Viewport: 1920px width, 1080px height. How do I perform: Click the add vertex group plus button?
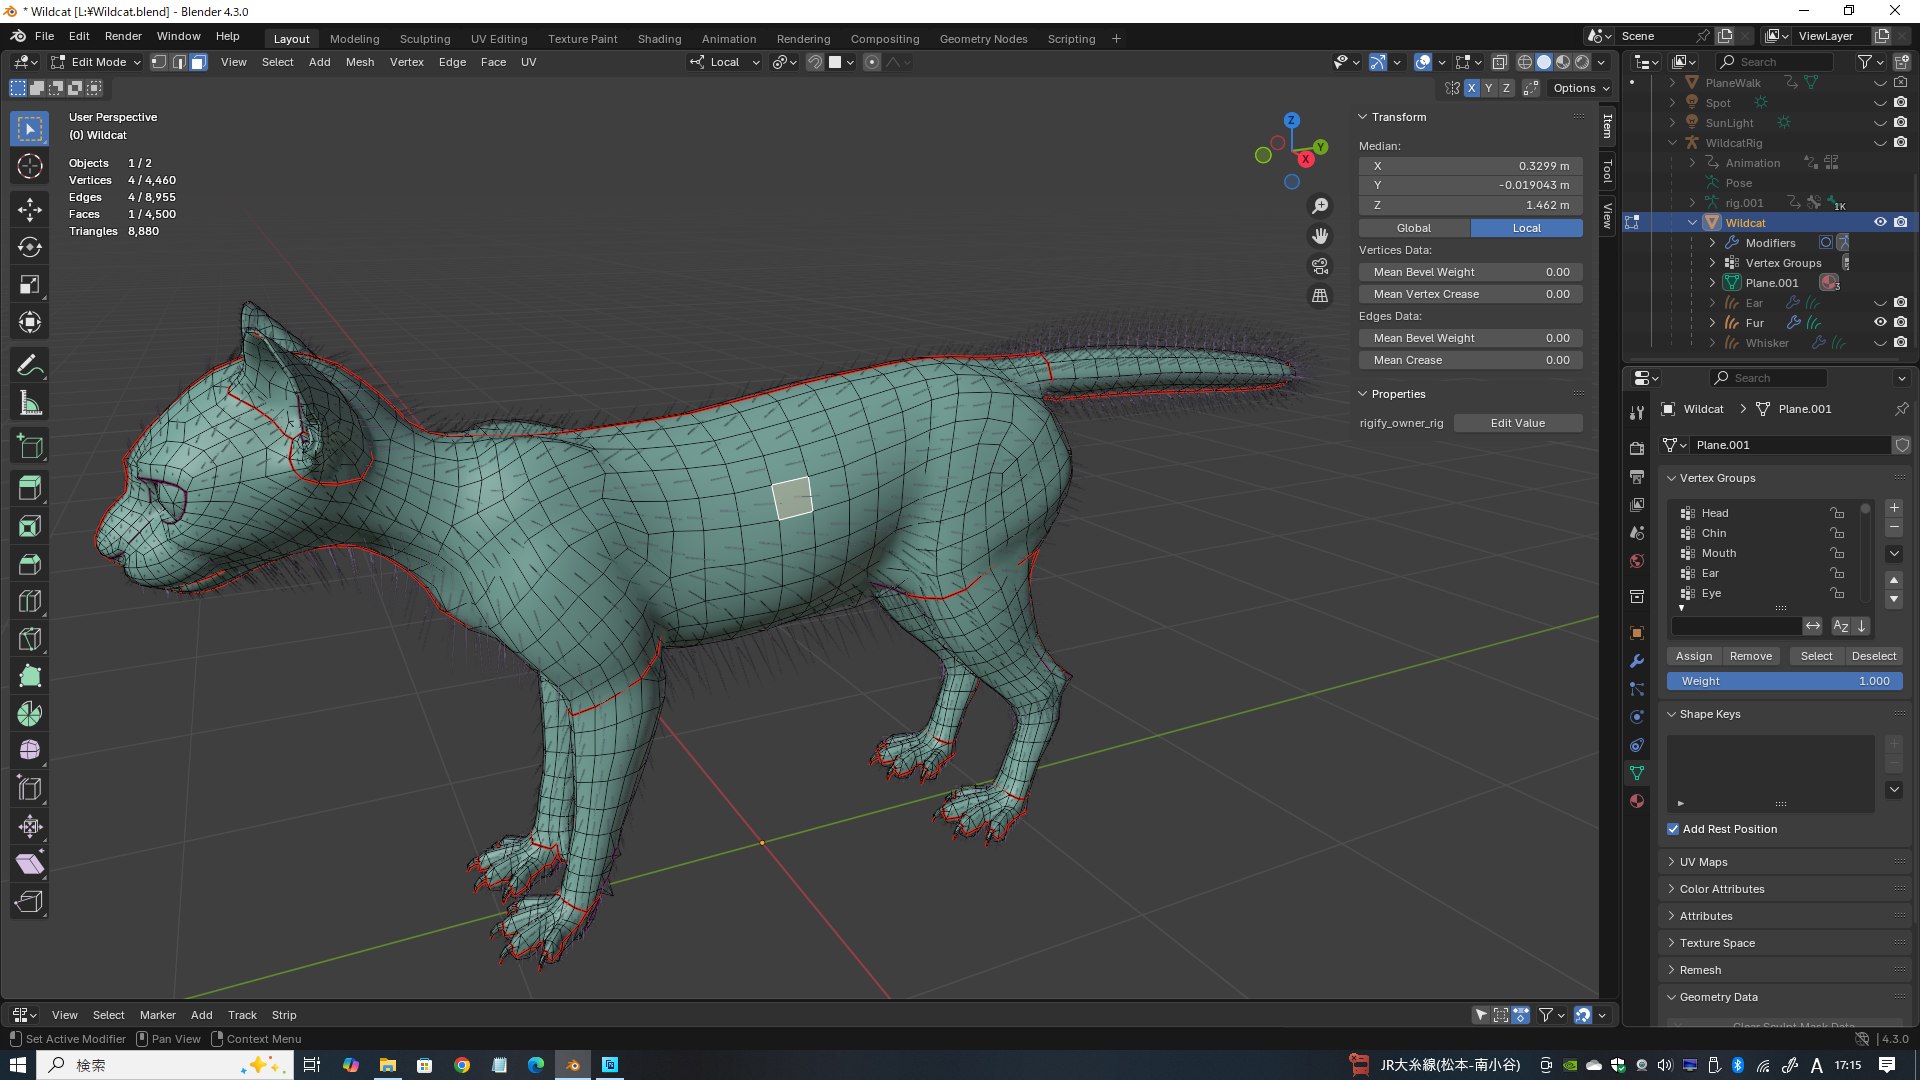pos(1894,508)
